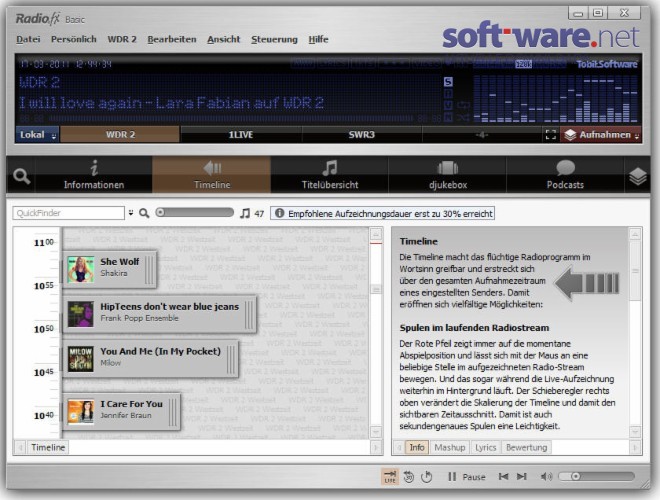Toggle the repeat icon in the display
Screen dimensions: 660x500
pos(463,105)
